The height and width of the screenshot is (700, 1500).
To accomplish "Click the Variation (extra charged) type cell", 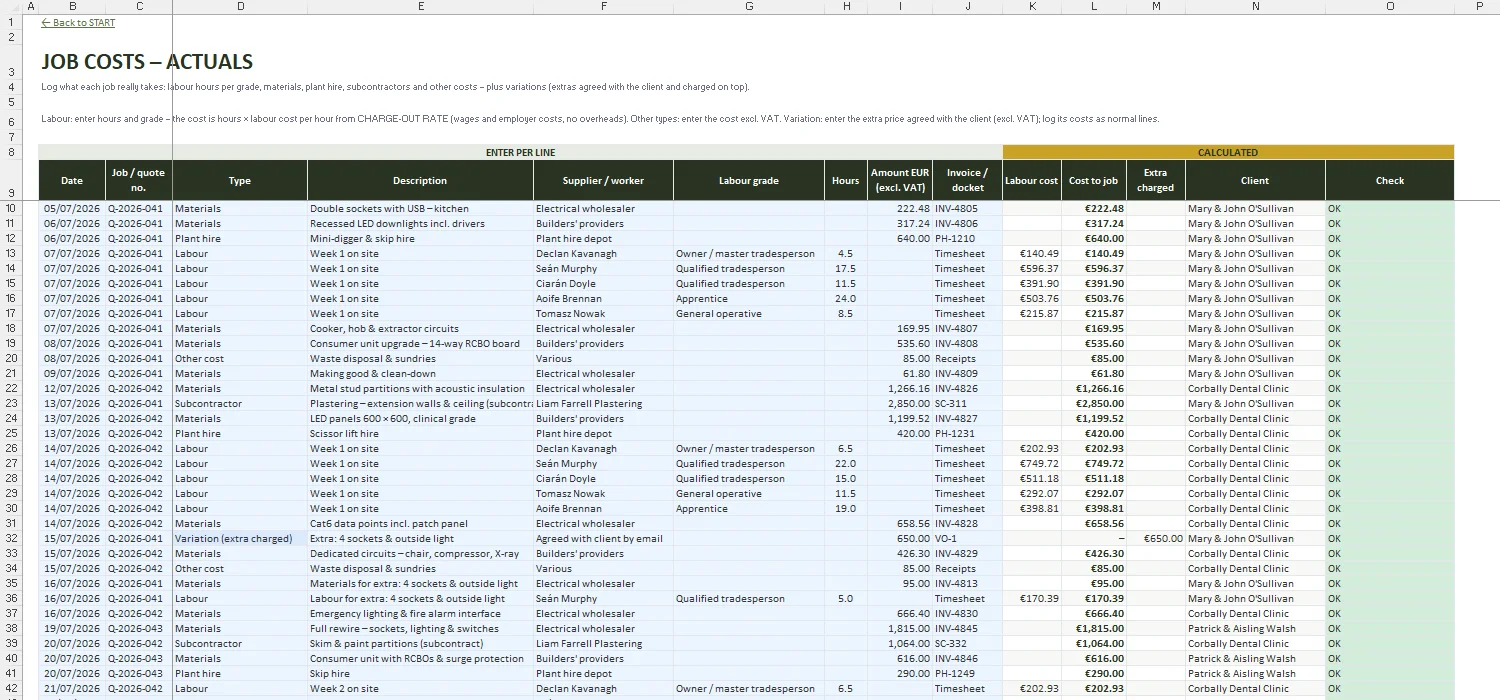I will point(240,539).
